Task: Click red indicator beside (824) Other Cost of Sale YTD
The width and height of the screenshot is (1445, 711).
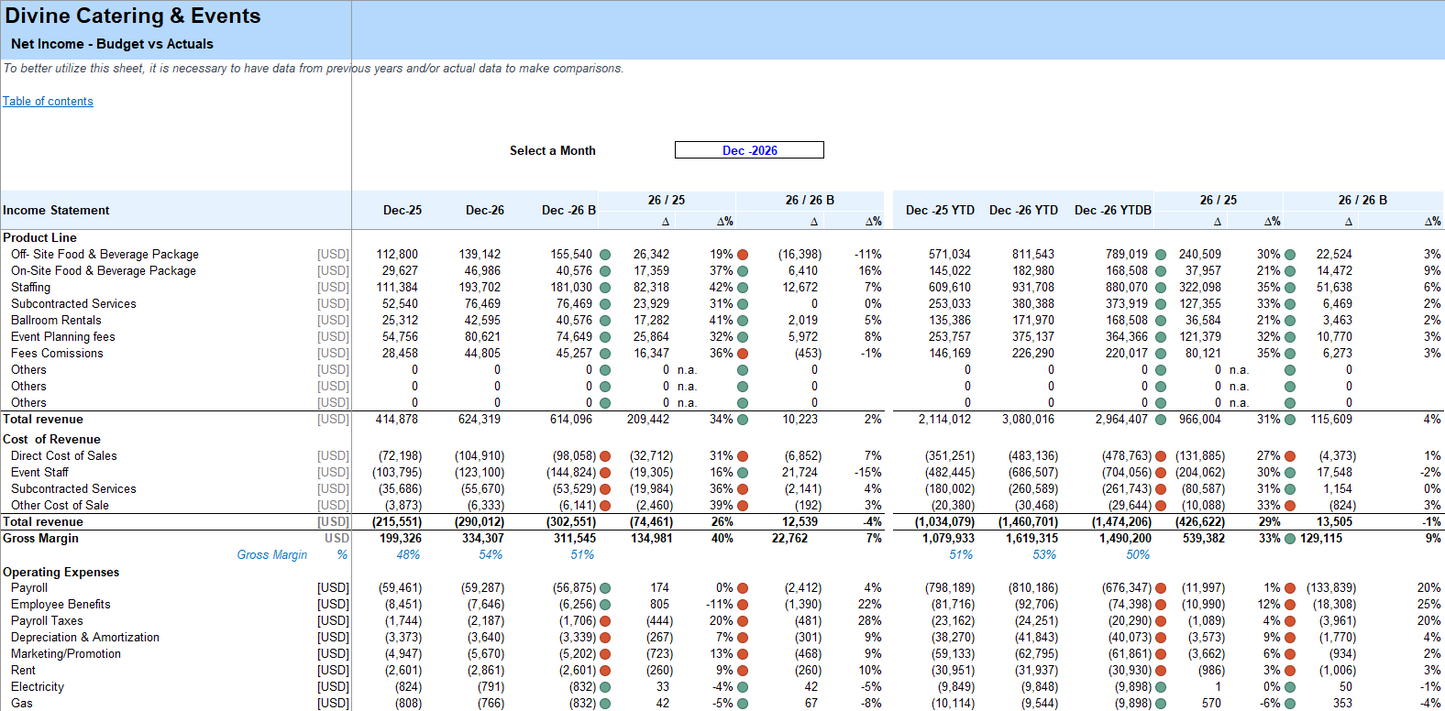Action: pos(1290,505)
